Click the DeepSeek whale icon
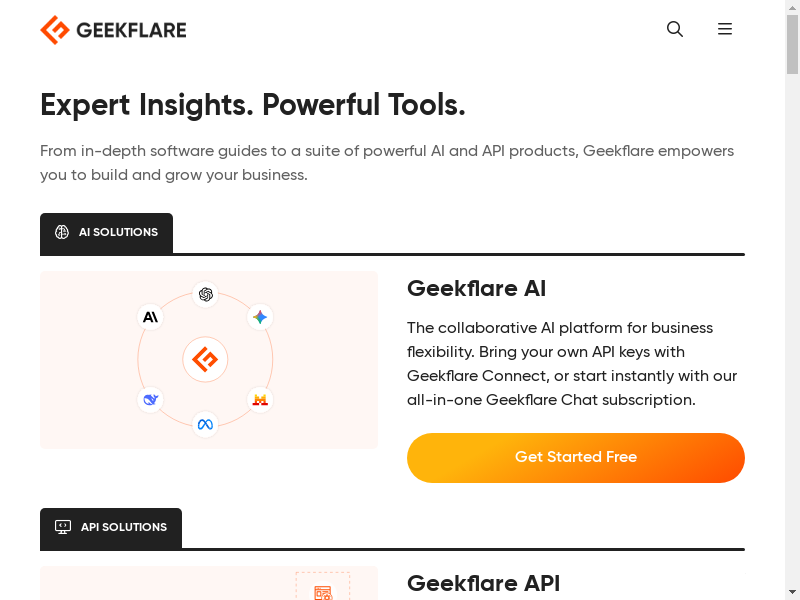The width and height of the screenshot is (800, 600). pyautogui.click(x=150, y=400)
